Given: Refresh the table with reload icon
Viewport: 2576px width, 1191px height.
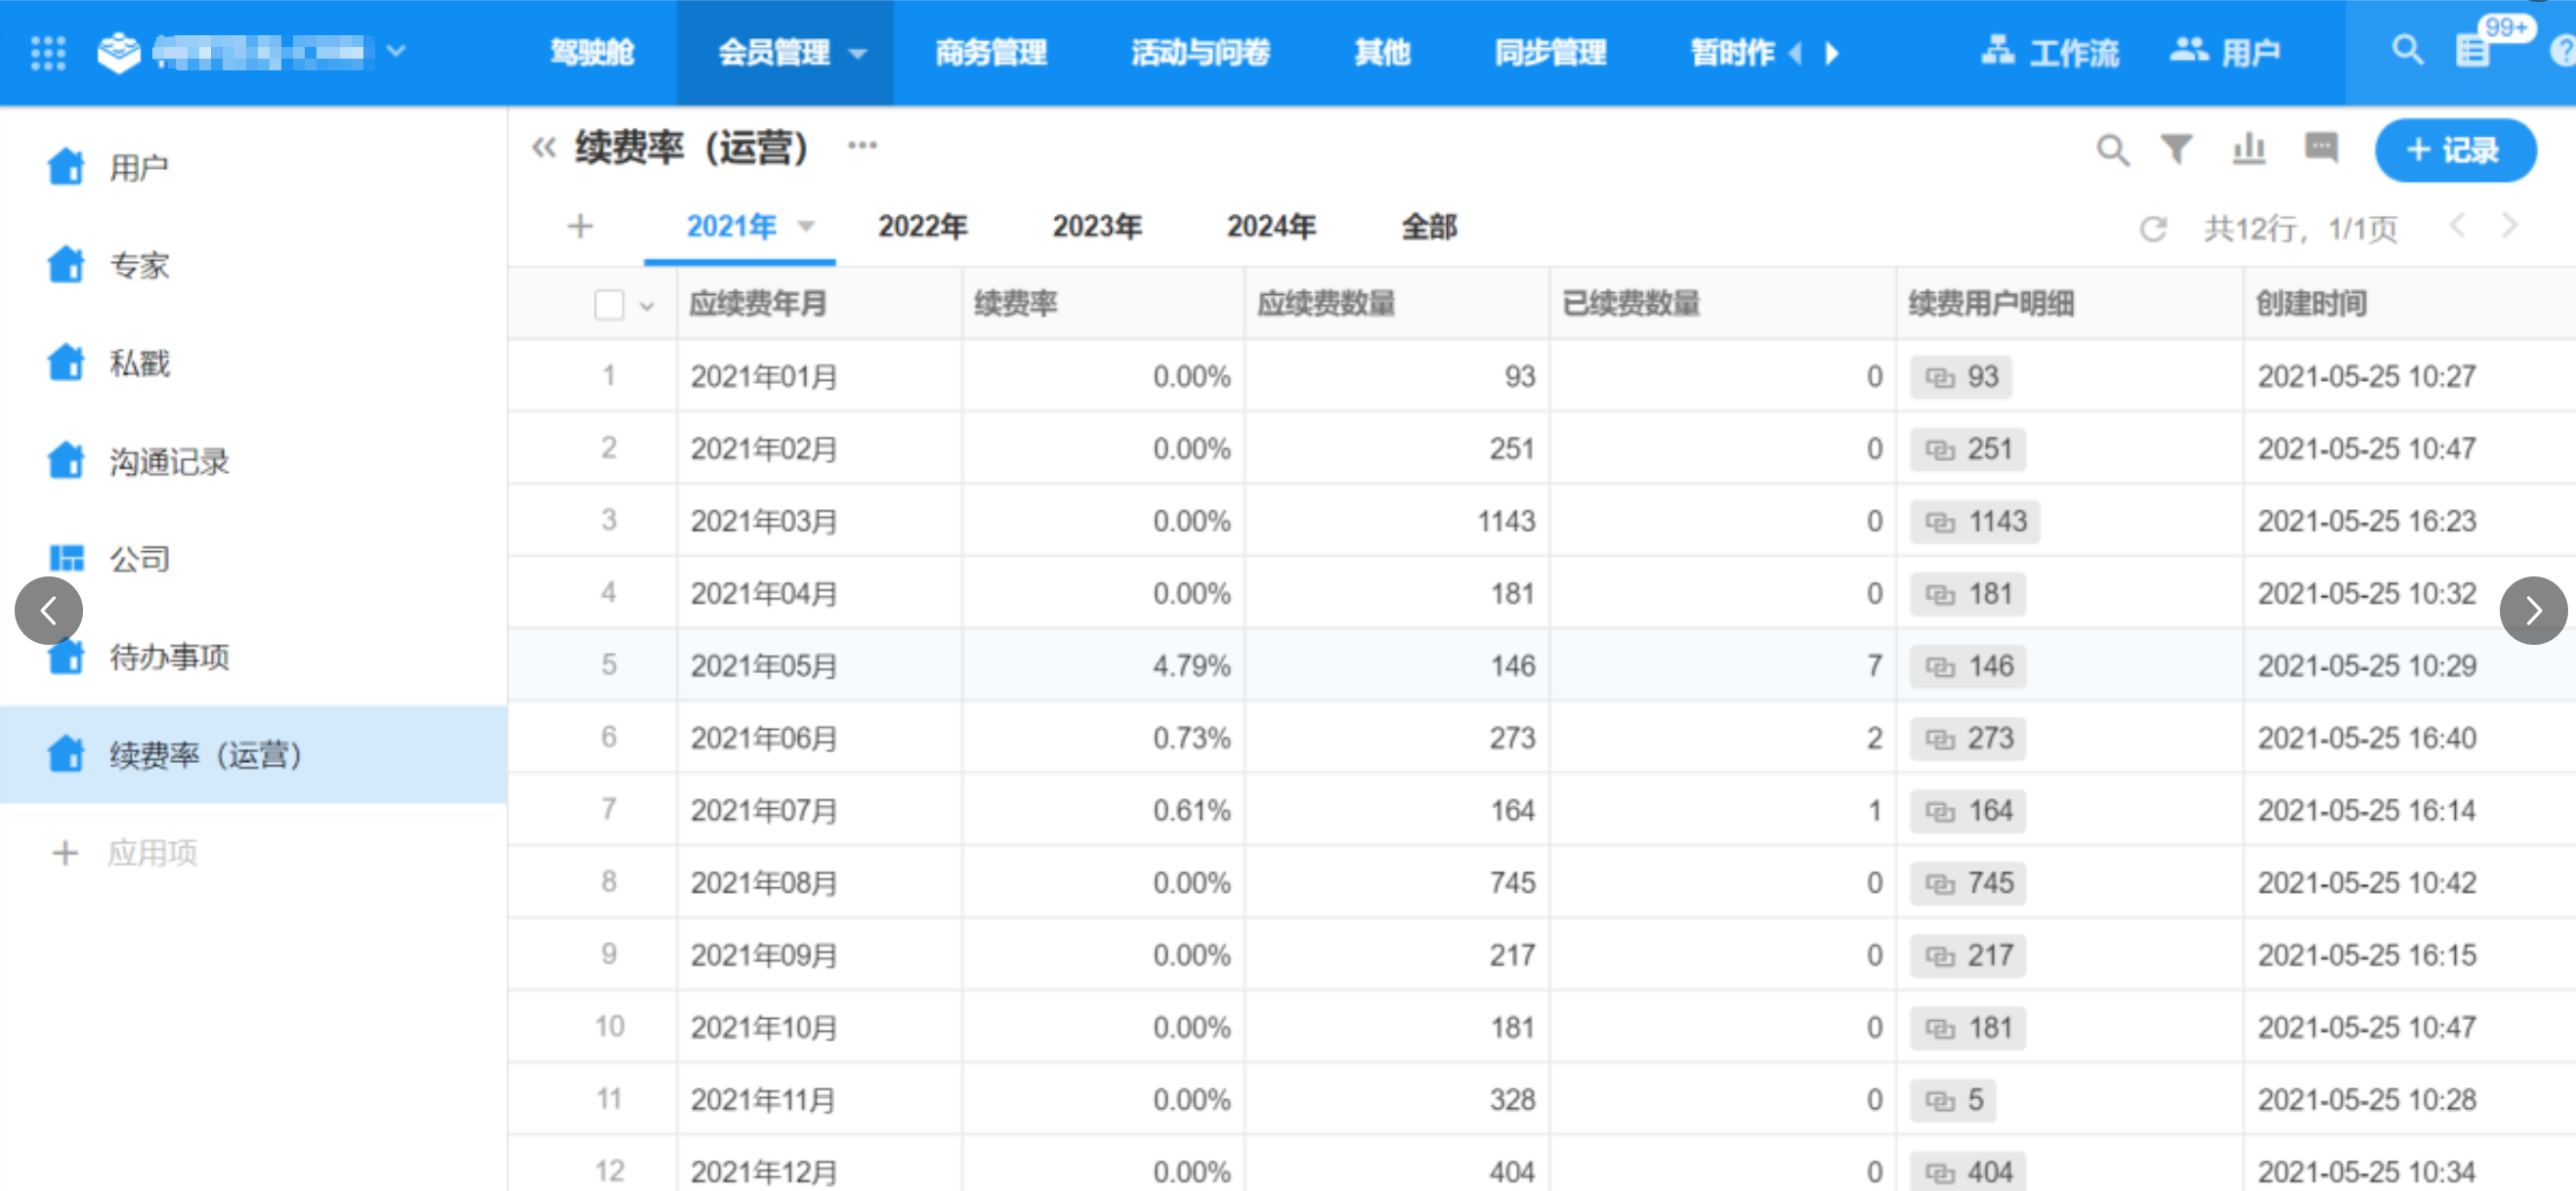Looking at the screenshot, I should [2152, 229].
